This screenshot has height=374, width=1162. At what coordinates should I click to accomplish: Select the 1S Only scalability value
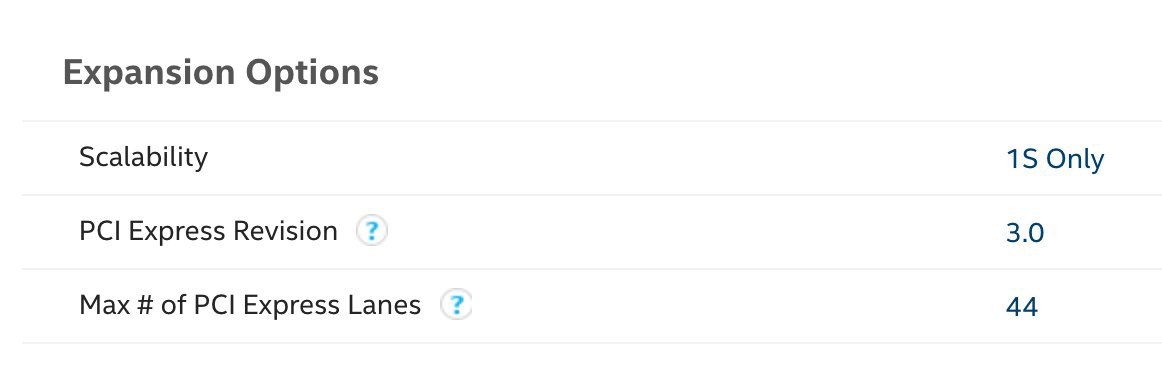coord(1055,159)
